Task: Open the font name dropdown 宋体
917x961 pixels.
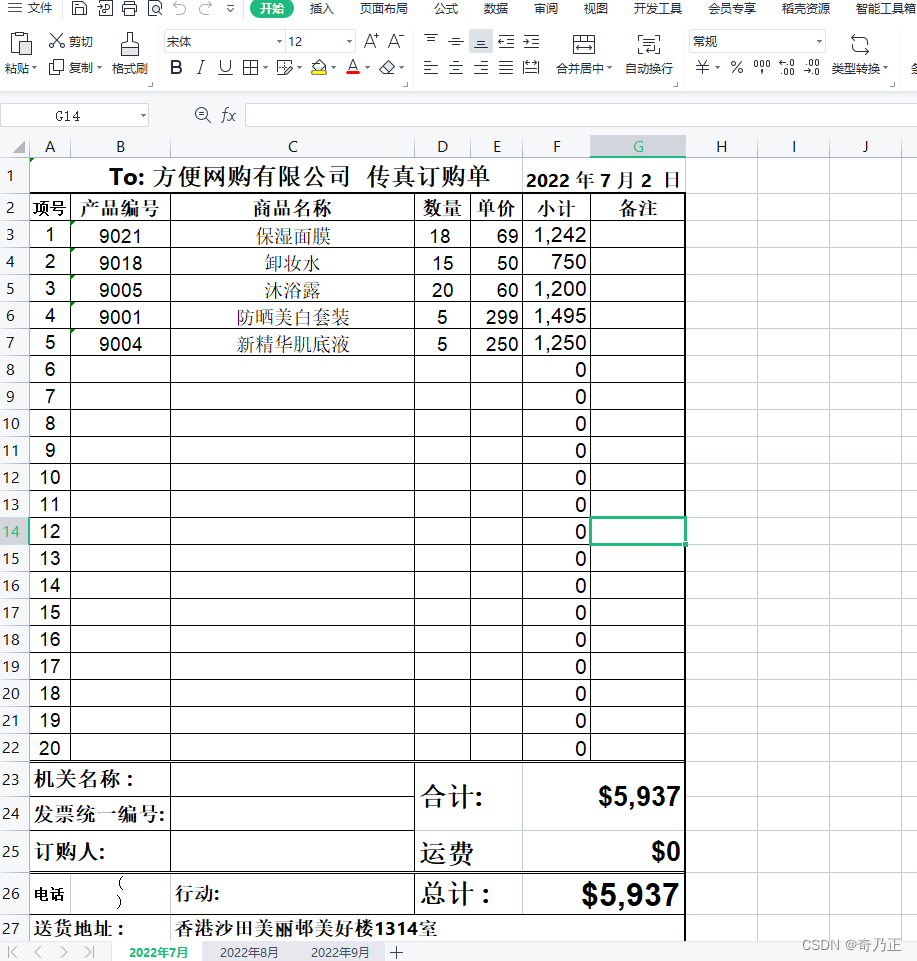Action: [279, 42]
